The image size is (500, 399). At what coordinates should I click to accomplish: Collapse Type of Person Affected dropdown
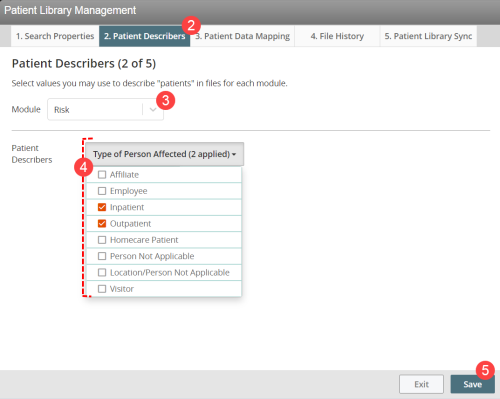165,154
